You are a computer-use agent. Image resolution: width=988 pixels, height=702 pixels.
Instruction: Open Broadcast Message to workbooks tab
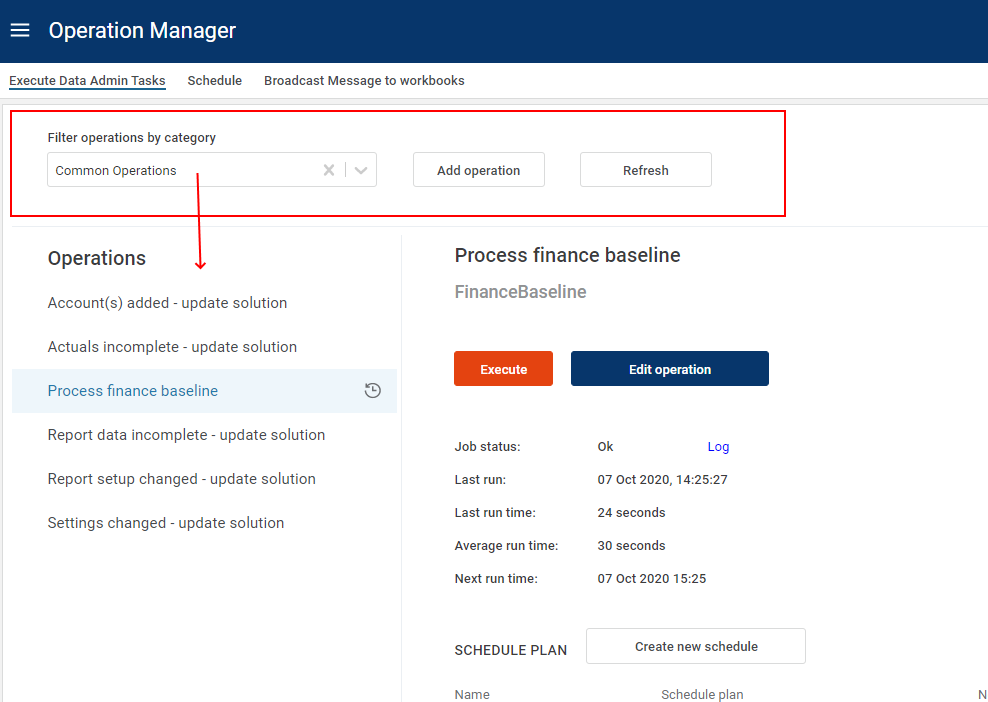click(364, 80)
